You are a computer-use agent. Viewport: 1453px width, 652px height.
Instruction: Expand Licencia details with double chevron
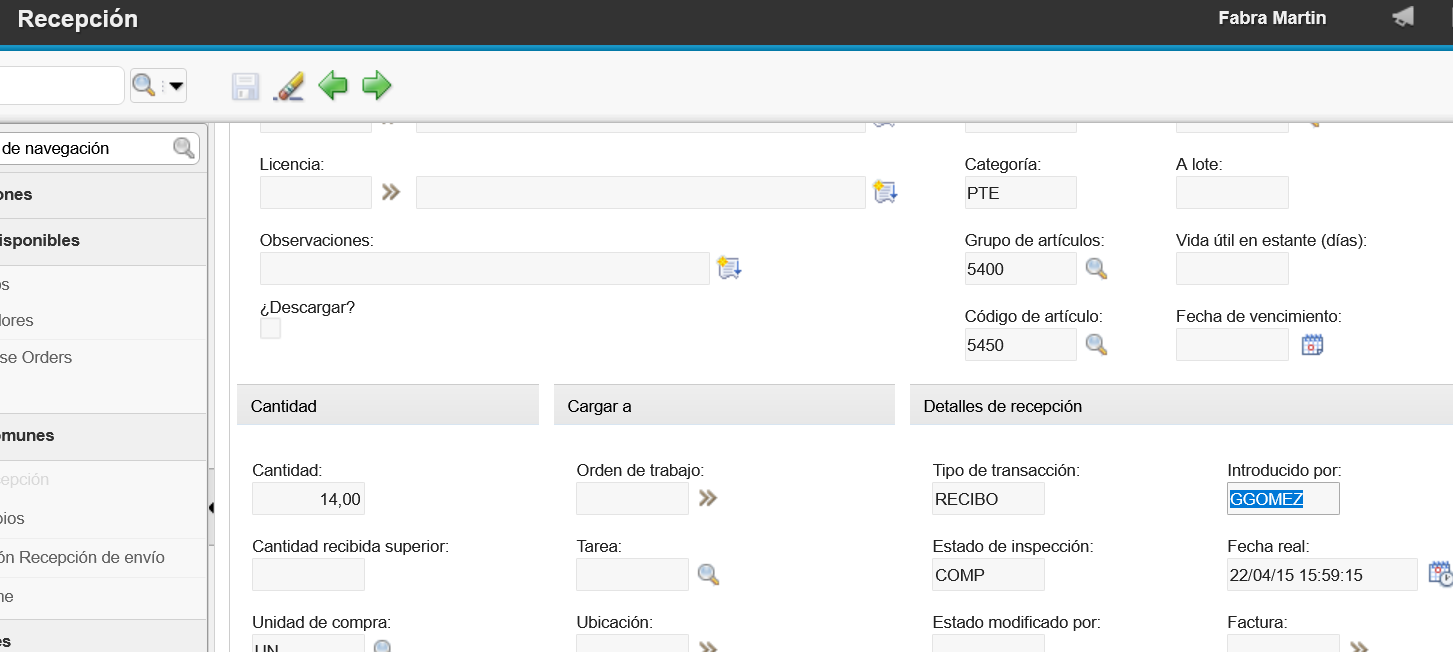(391, 192)
